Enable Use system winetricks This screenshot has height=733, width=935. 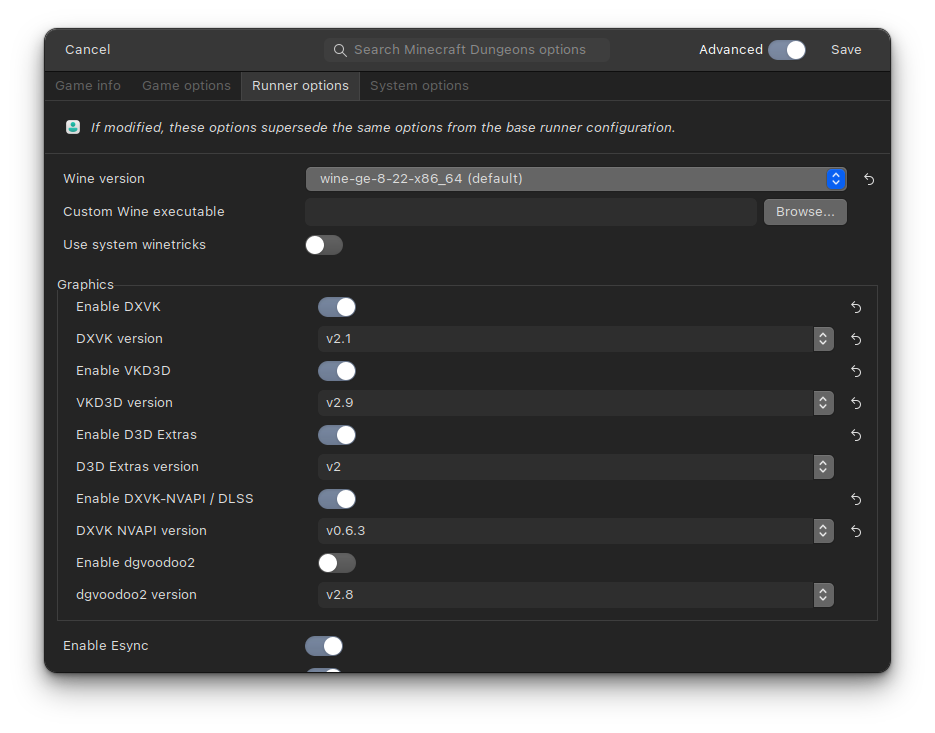[324, 245]
